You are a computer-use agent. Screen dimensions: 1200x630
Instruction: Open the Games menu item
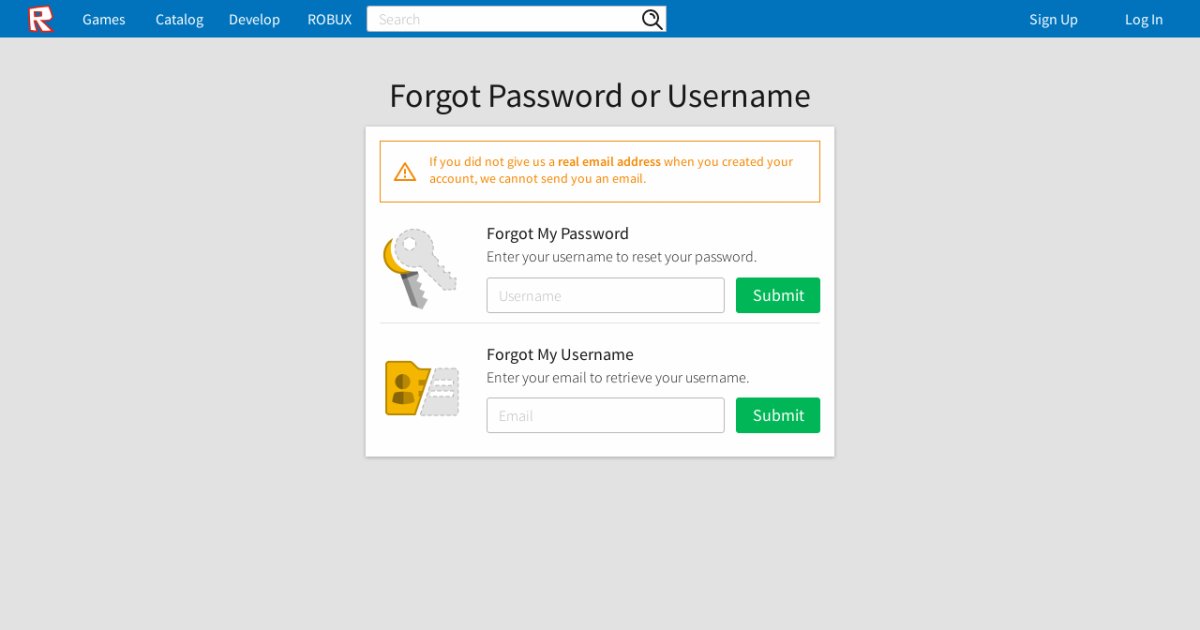click(x=104, y=19)
